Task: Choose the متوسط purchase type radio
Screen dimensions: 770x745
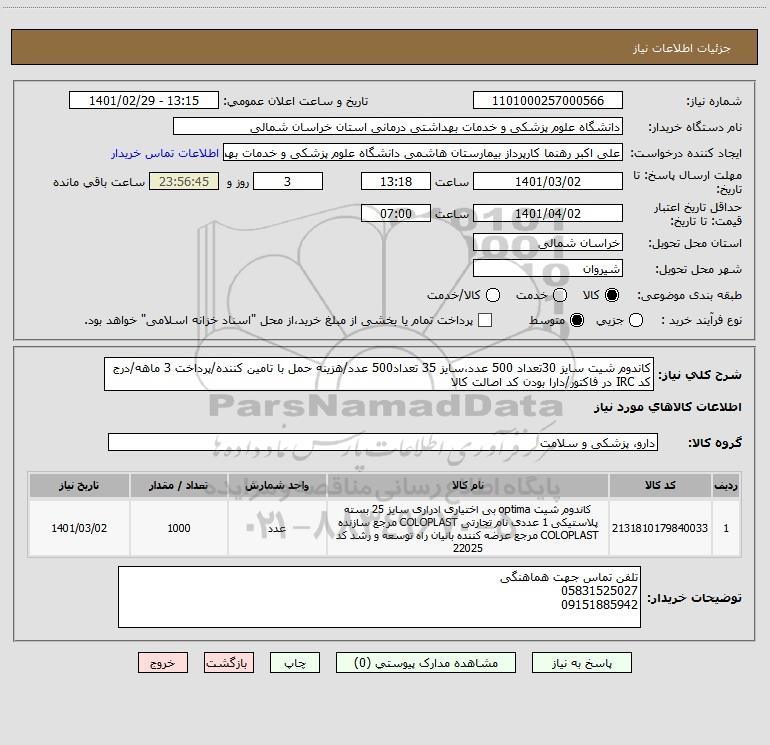Action: coord(577,320)
